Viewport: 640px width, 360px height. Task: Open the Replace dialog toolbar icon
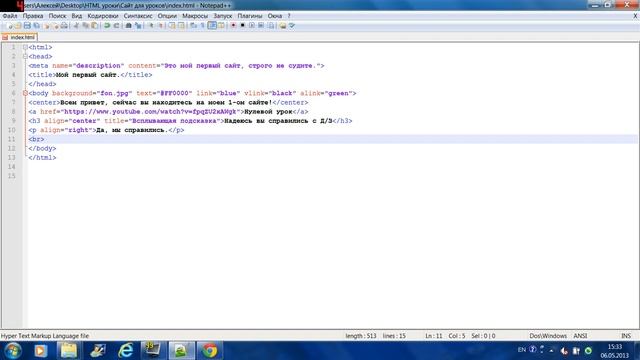138,26
